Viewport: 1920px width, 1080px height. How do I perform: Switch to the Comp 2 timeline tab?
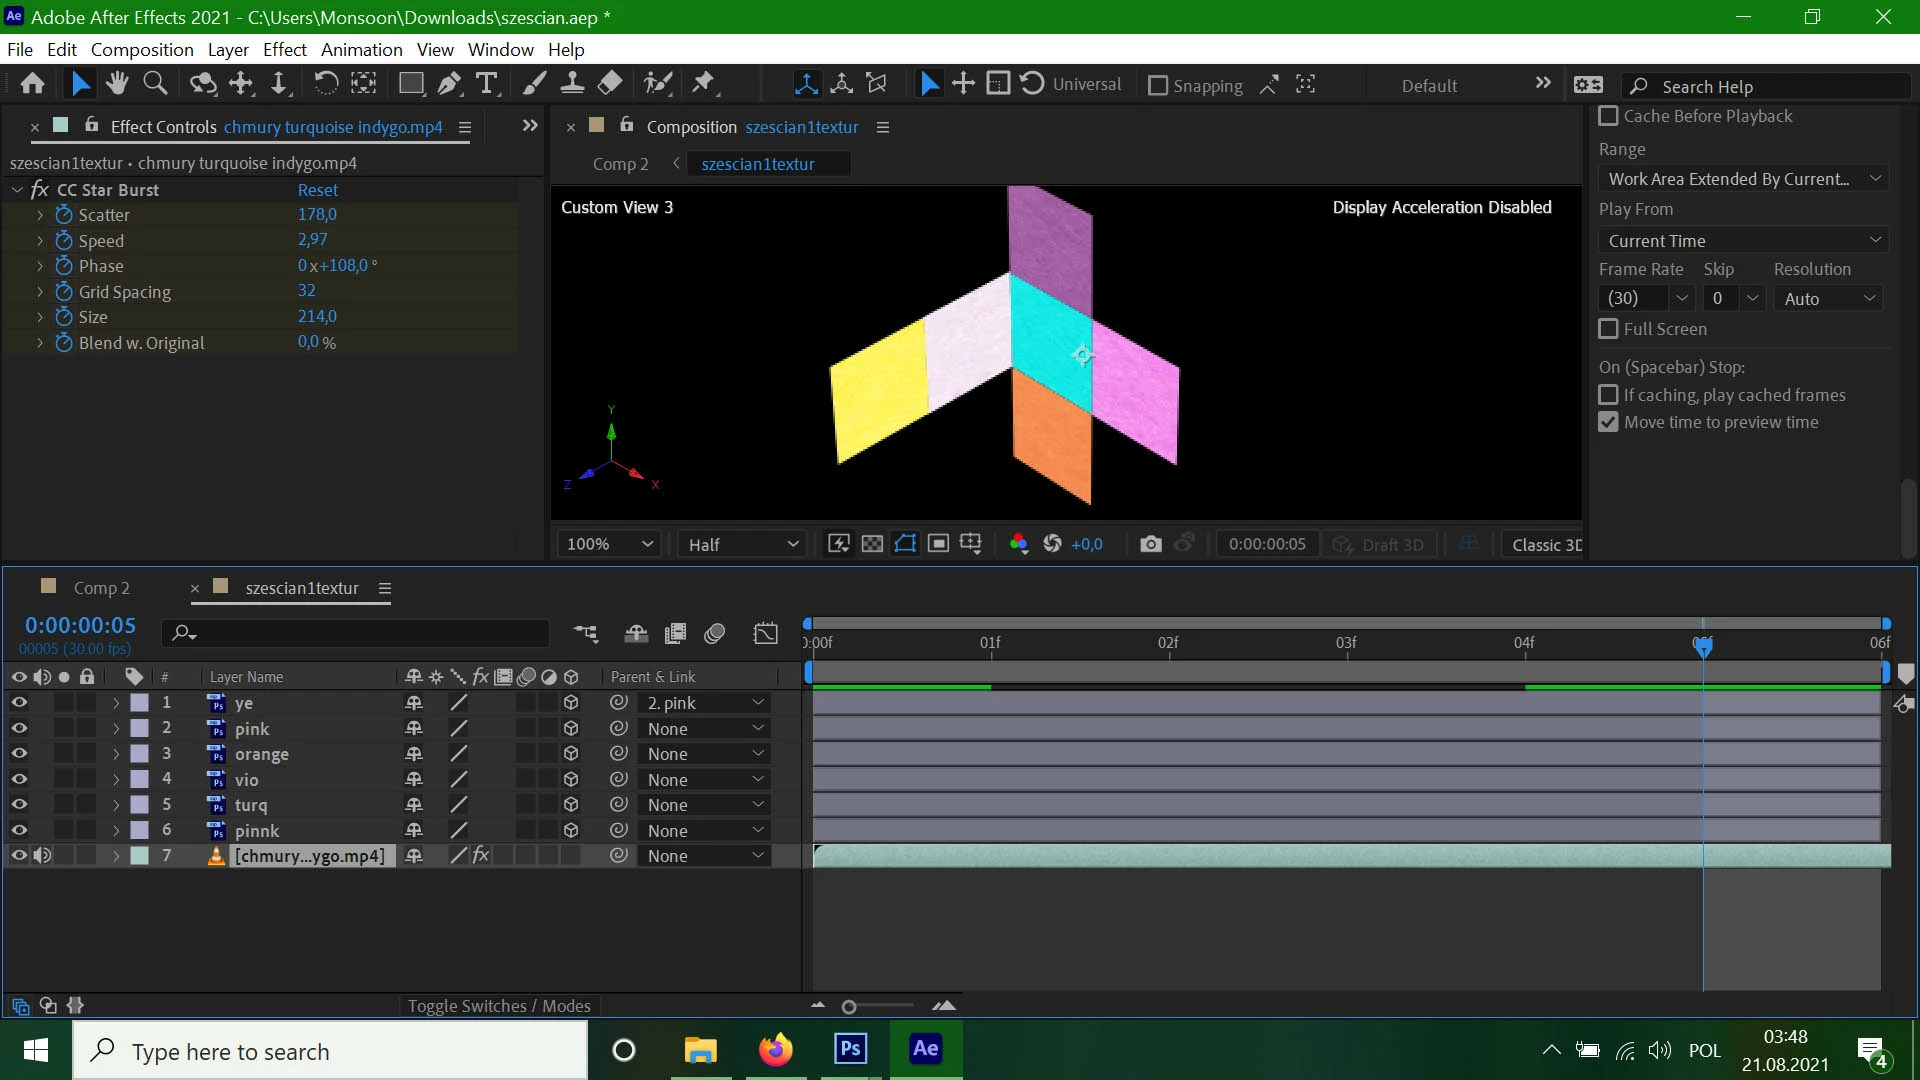(x=101, y=588)
